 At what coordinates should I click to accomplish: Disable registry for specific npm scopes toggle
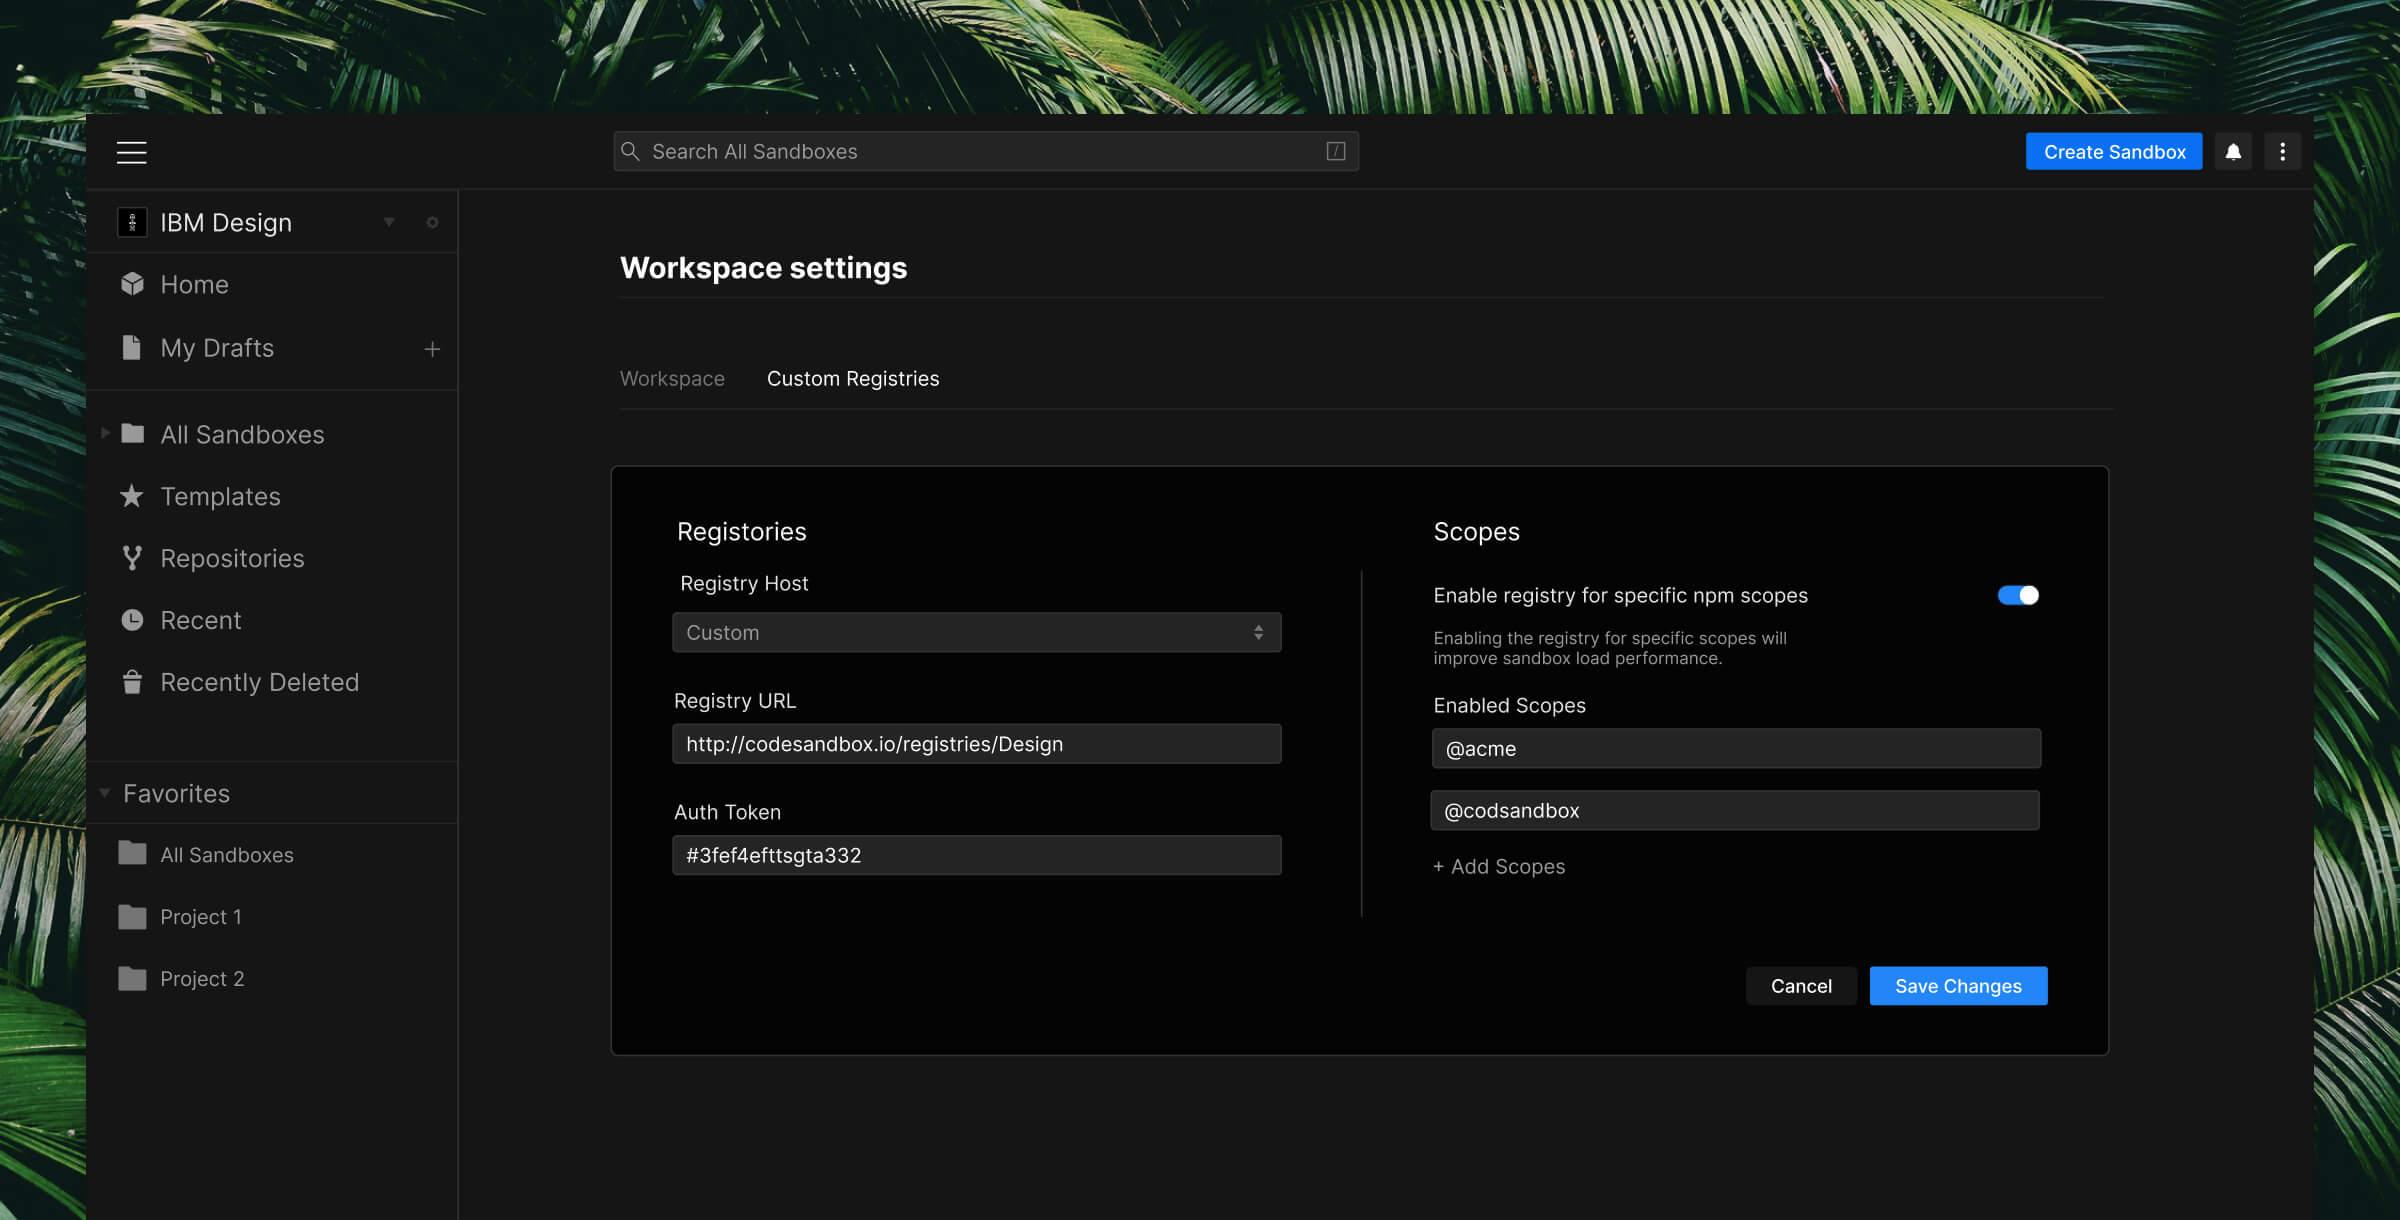coord(2018,595)
